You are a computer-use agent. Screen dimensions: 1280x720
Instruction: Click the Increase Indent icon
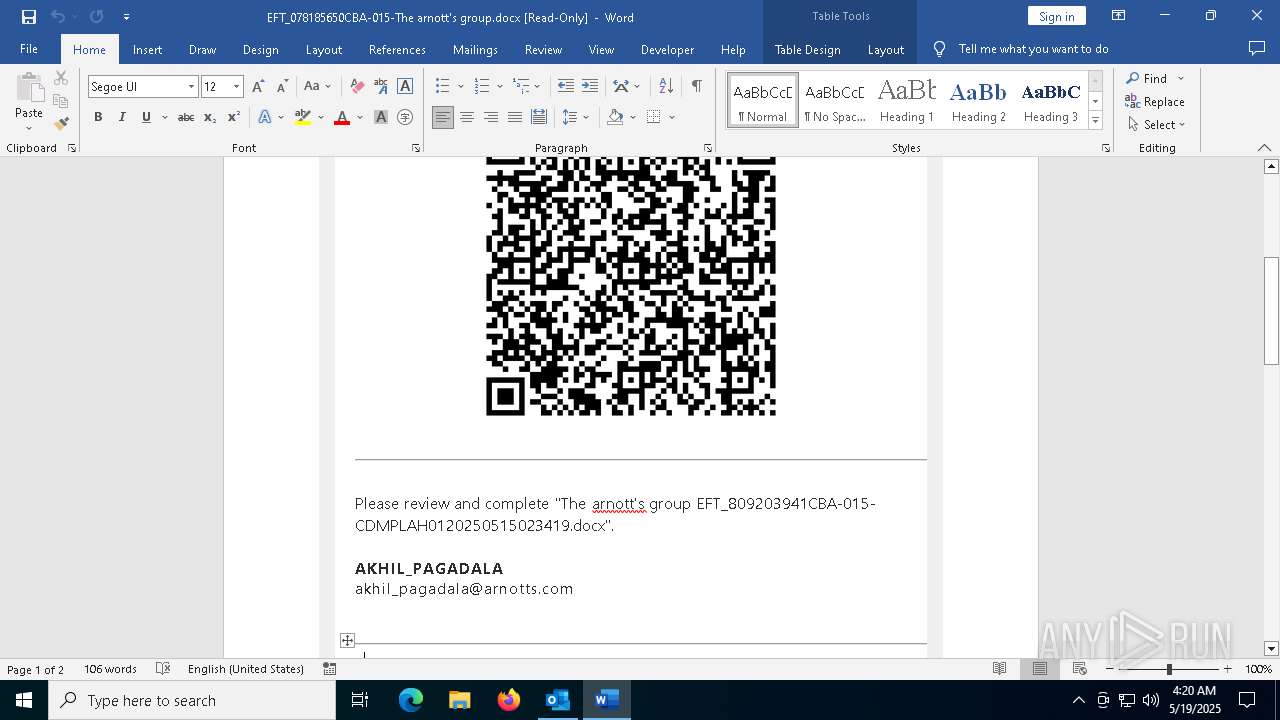tap(590, 87)
